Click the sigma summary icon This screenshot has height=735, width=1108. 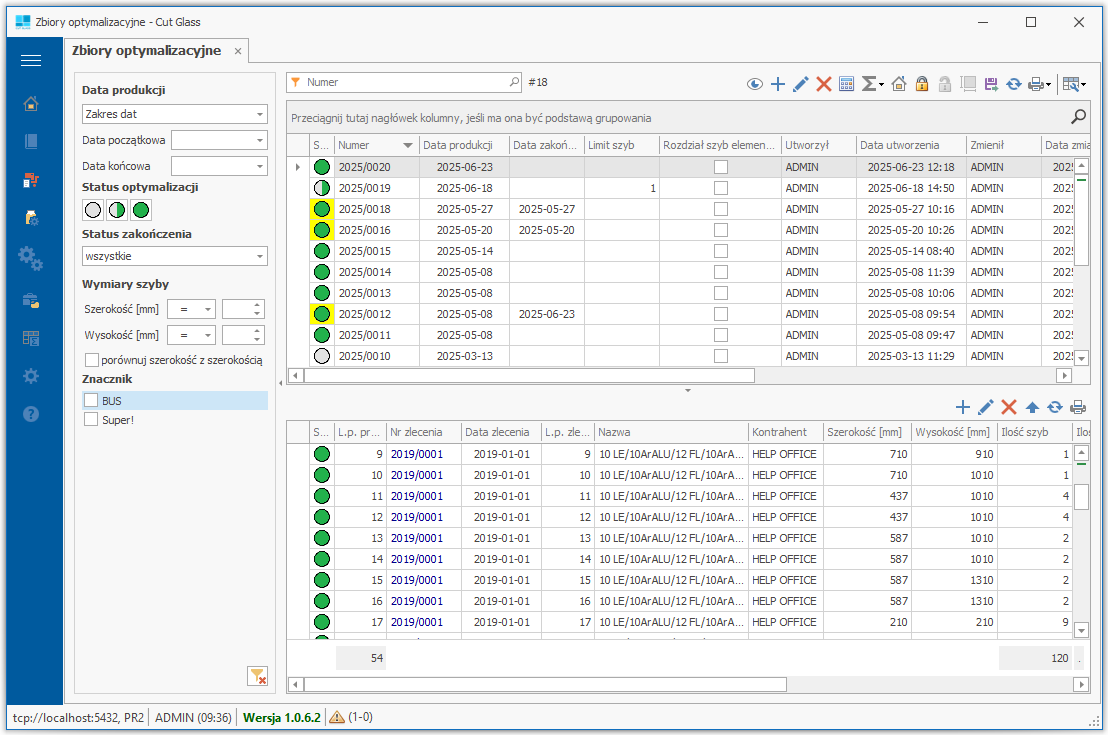coord(869,84)
